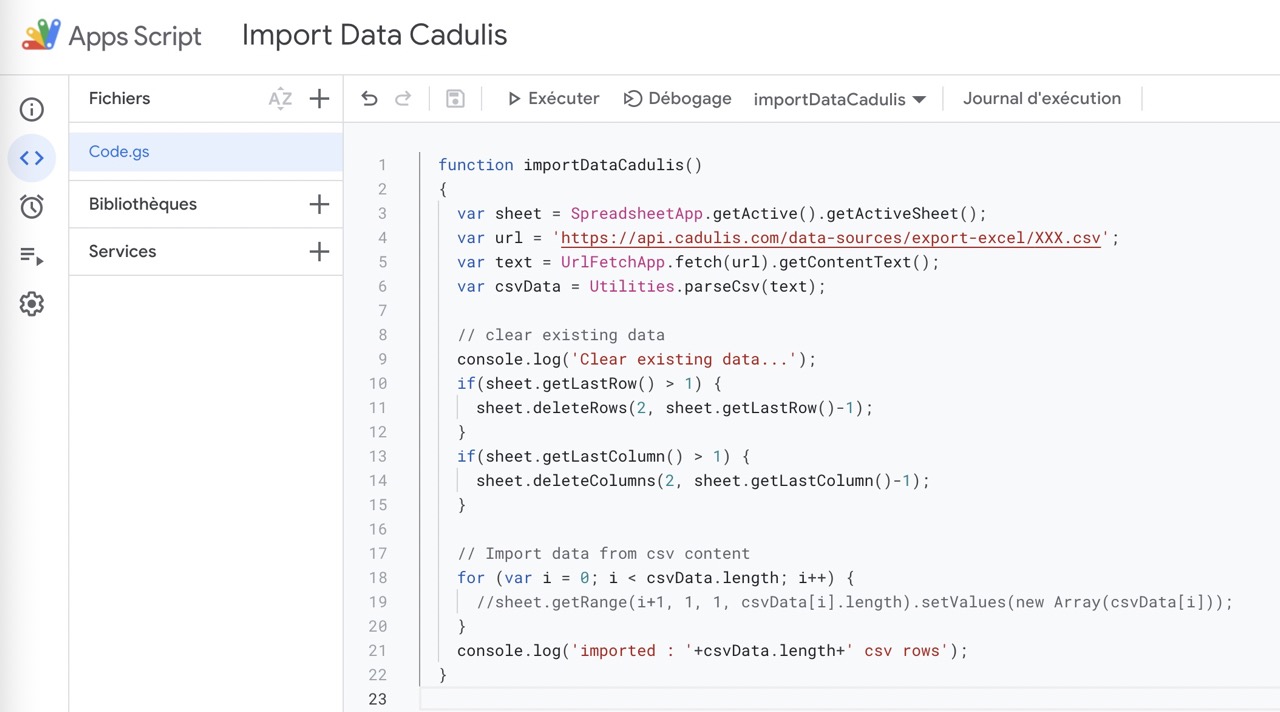Select the Code.gs file
1280x712 pixels.
tap(206, 152)
